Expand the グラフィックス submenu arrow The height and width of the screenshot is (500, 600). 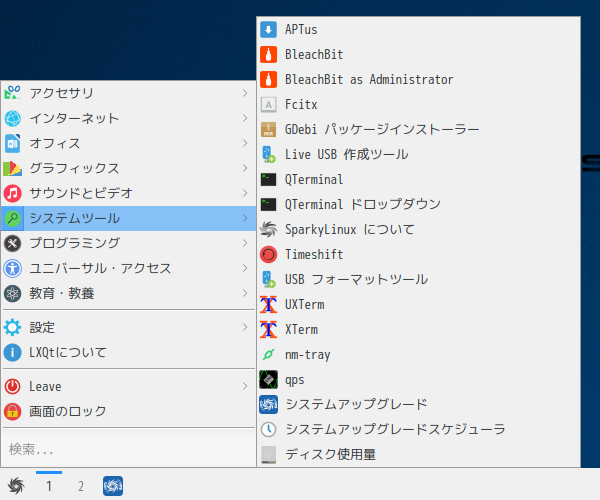click(x=245, y=168)
